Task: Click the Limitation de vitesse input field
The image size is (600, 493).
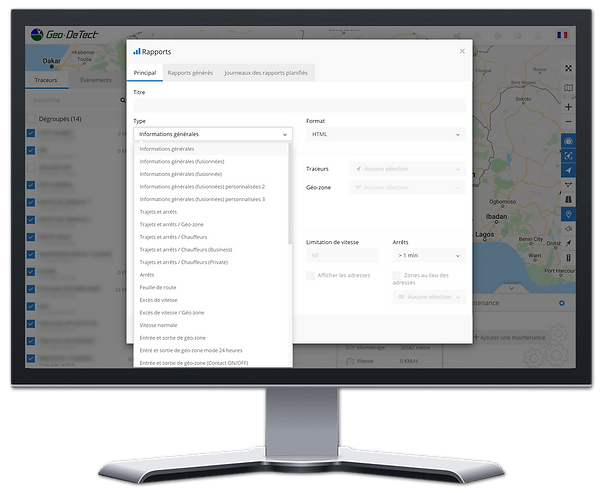Action: (342, 255)
